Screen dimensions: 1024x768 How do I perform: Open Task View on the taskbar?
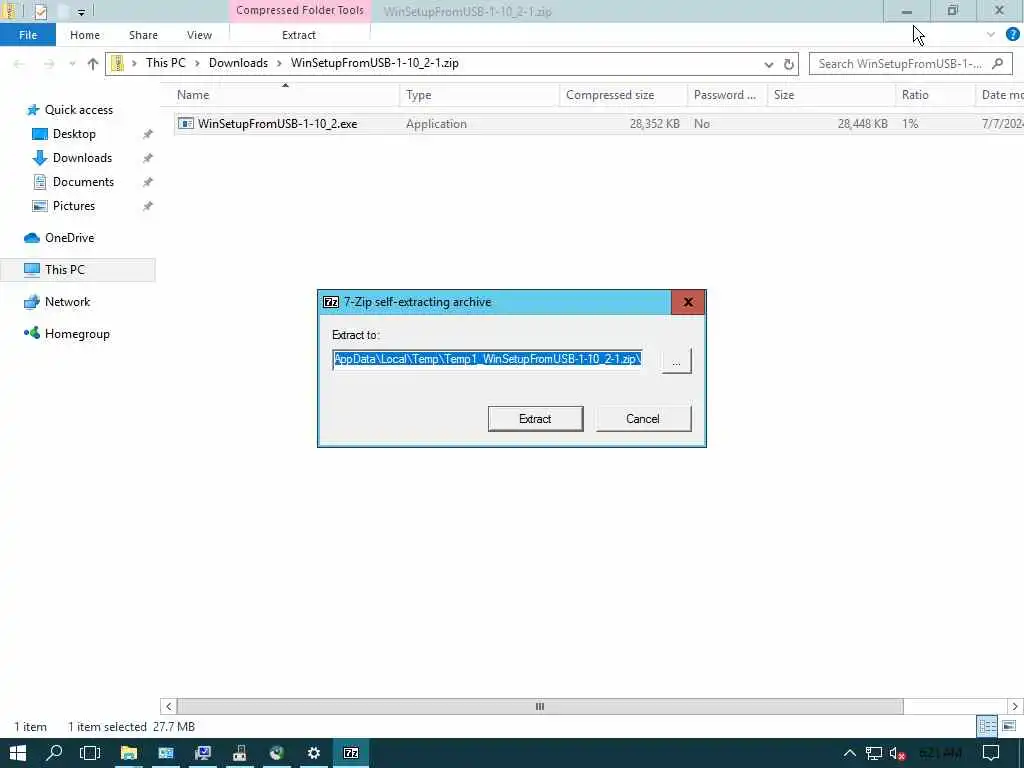(x=90, y=753)
